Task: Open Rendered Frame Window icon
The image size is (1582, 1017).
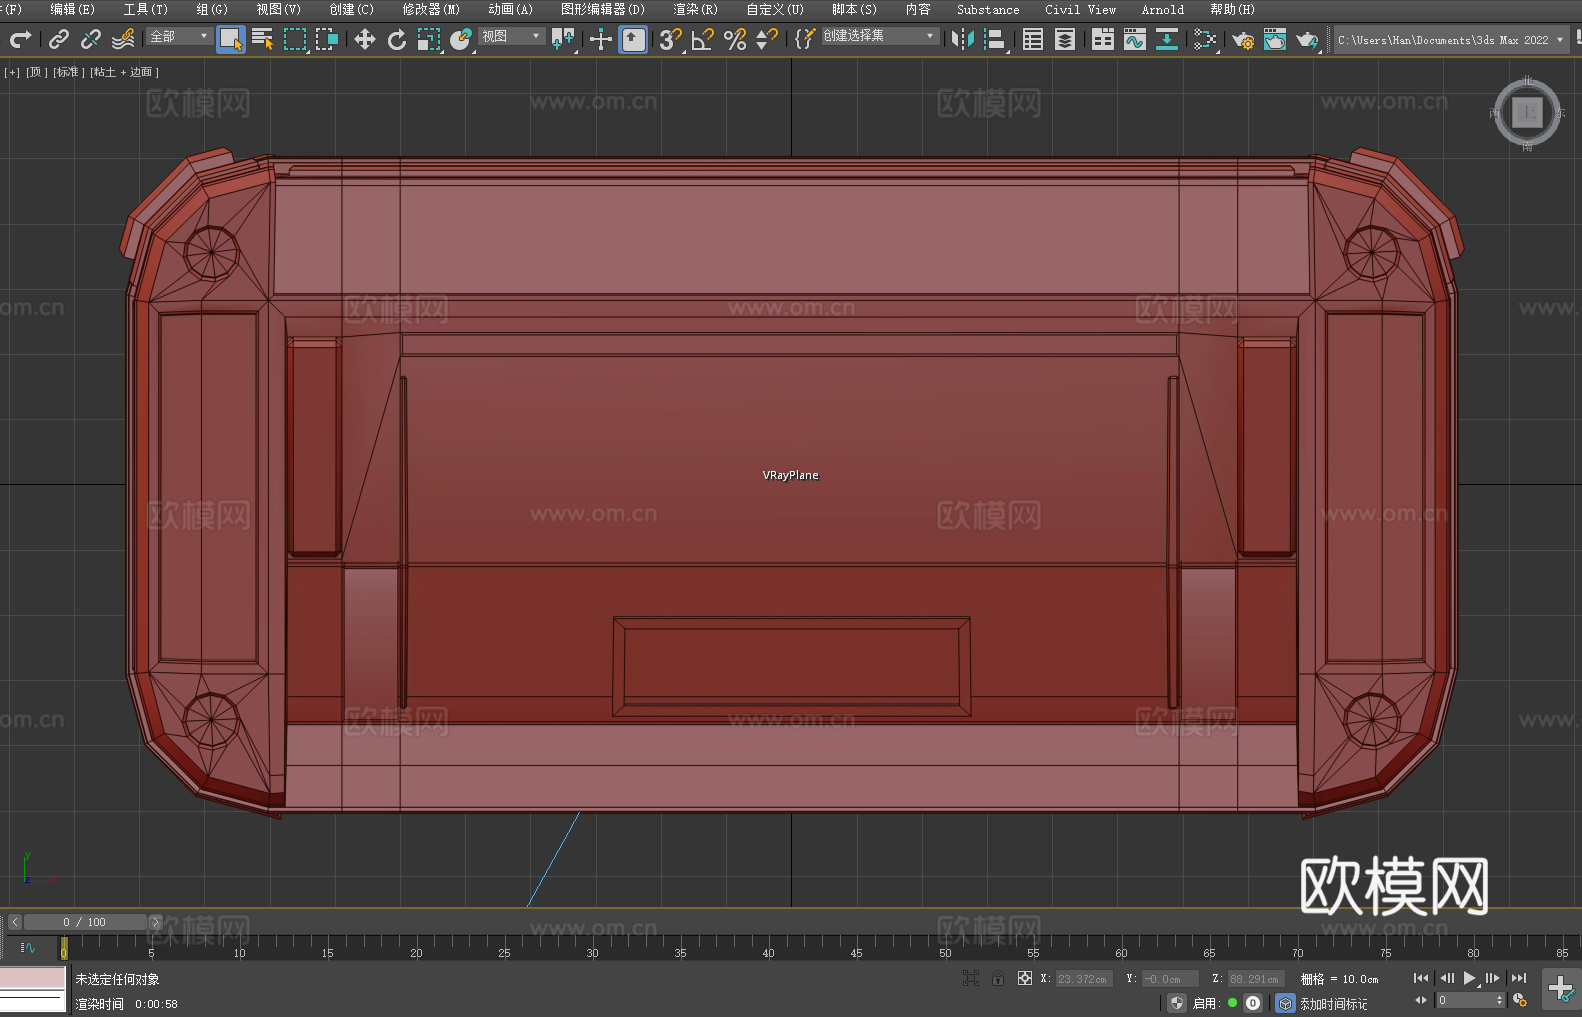Action: click(1275, 39)
